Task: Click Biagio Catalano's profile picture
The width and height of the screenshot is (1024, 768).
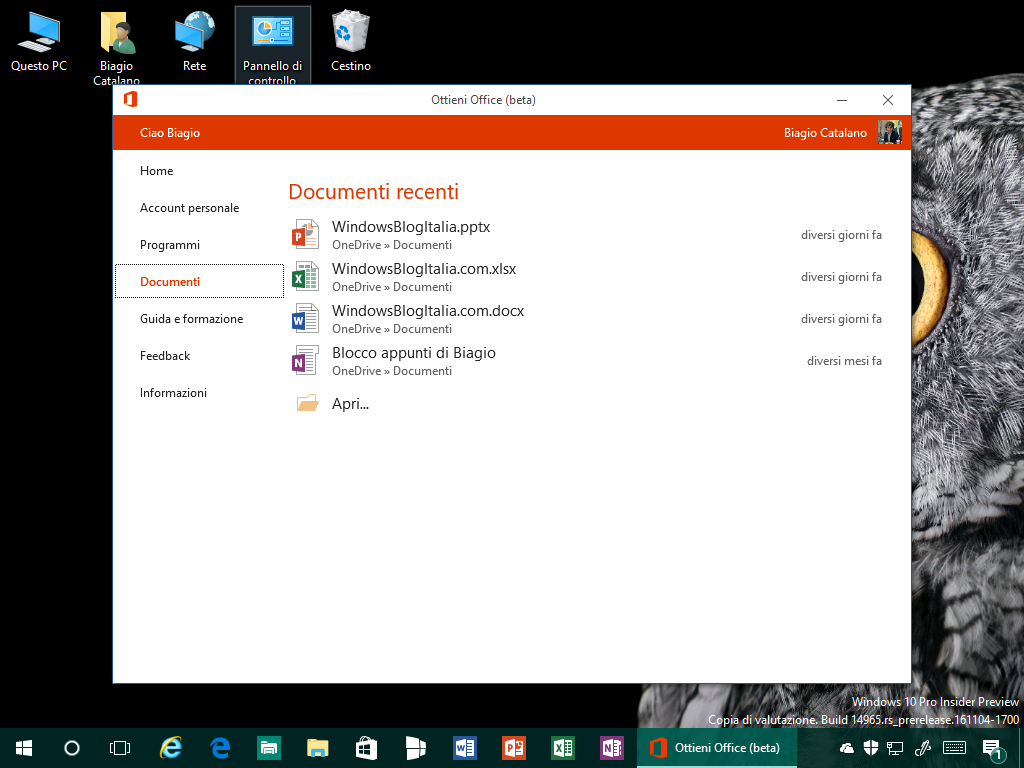Action: point(889,133)
